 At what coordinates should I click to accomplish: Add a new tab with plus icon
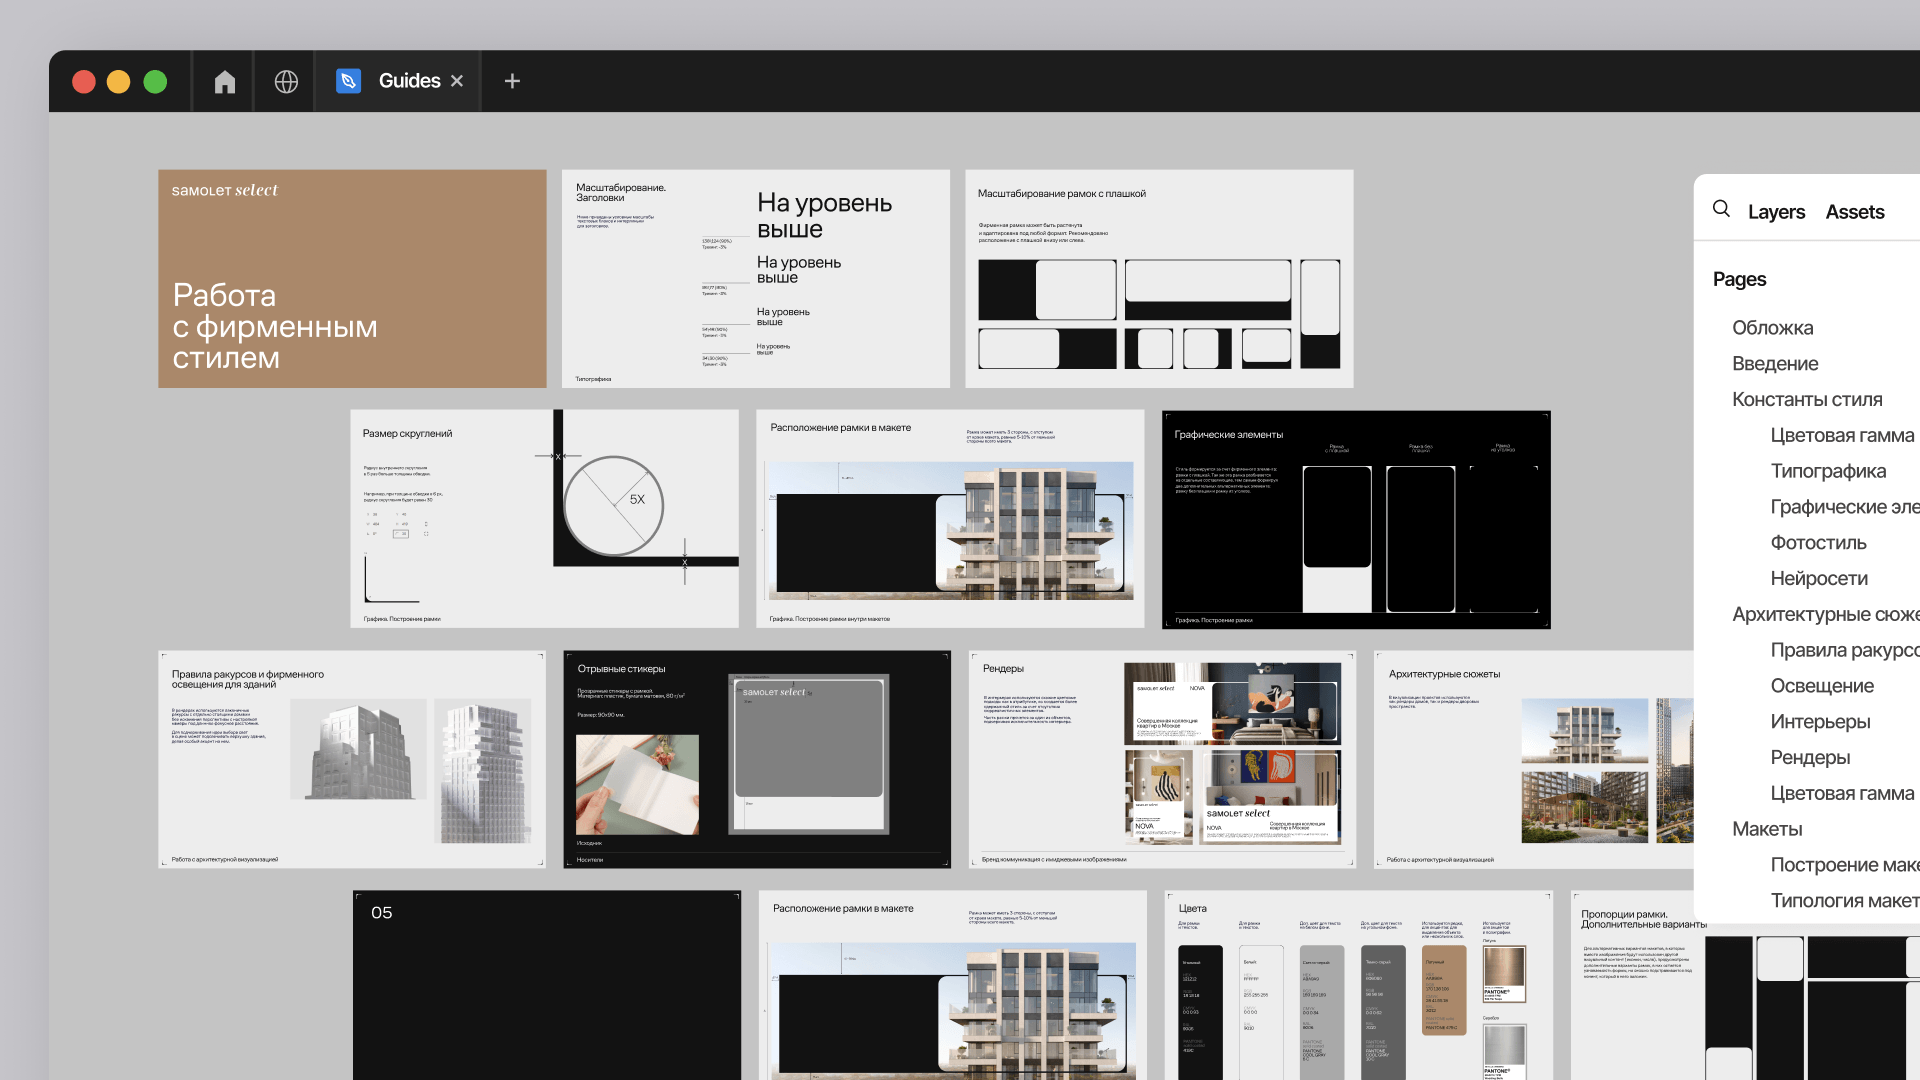tap(512, 81)
